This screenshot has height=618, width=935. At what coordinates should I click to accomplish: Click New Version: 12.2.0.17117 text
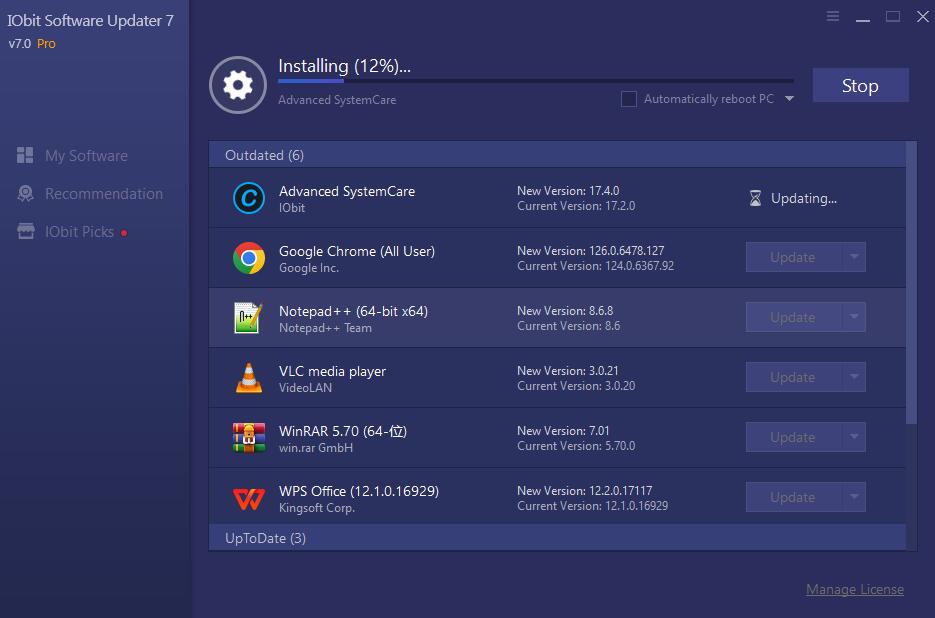584,490
